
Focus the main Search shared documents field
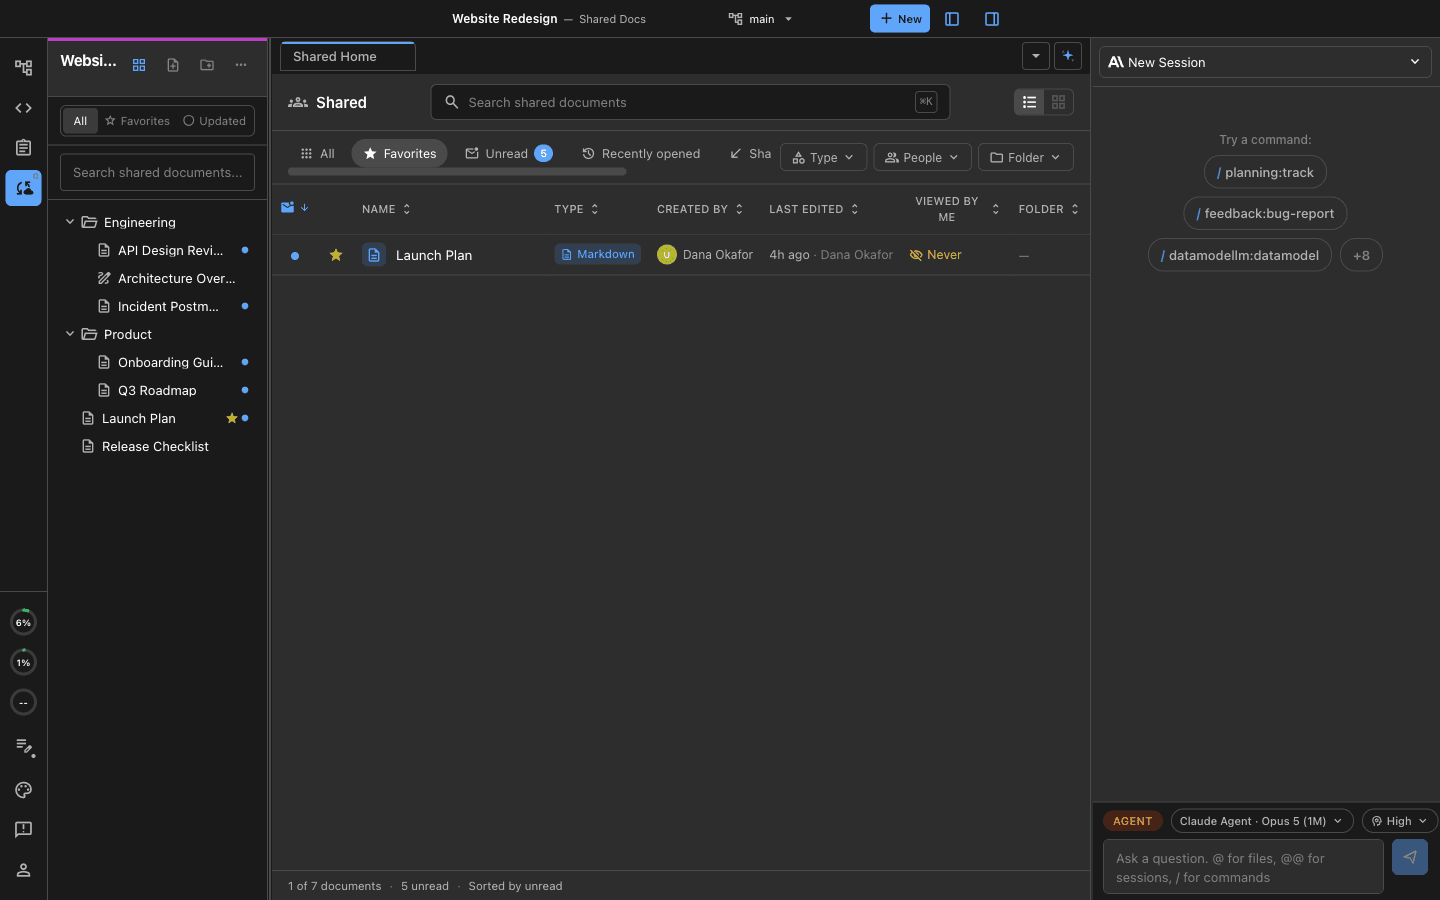point(690,102)
